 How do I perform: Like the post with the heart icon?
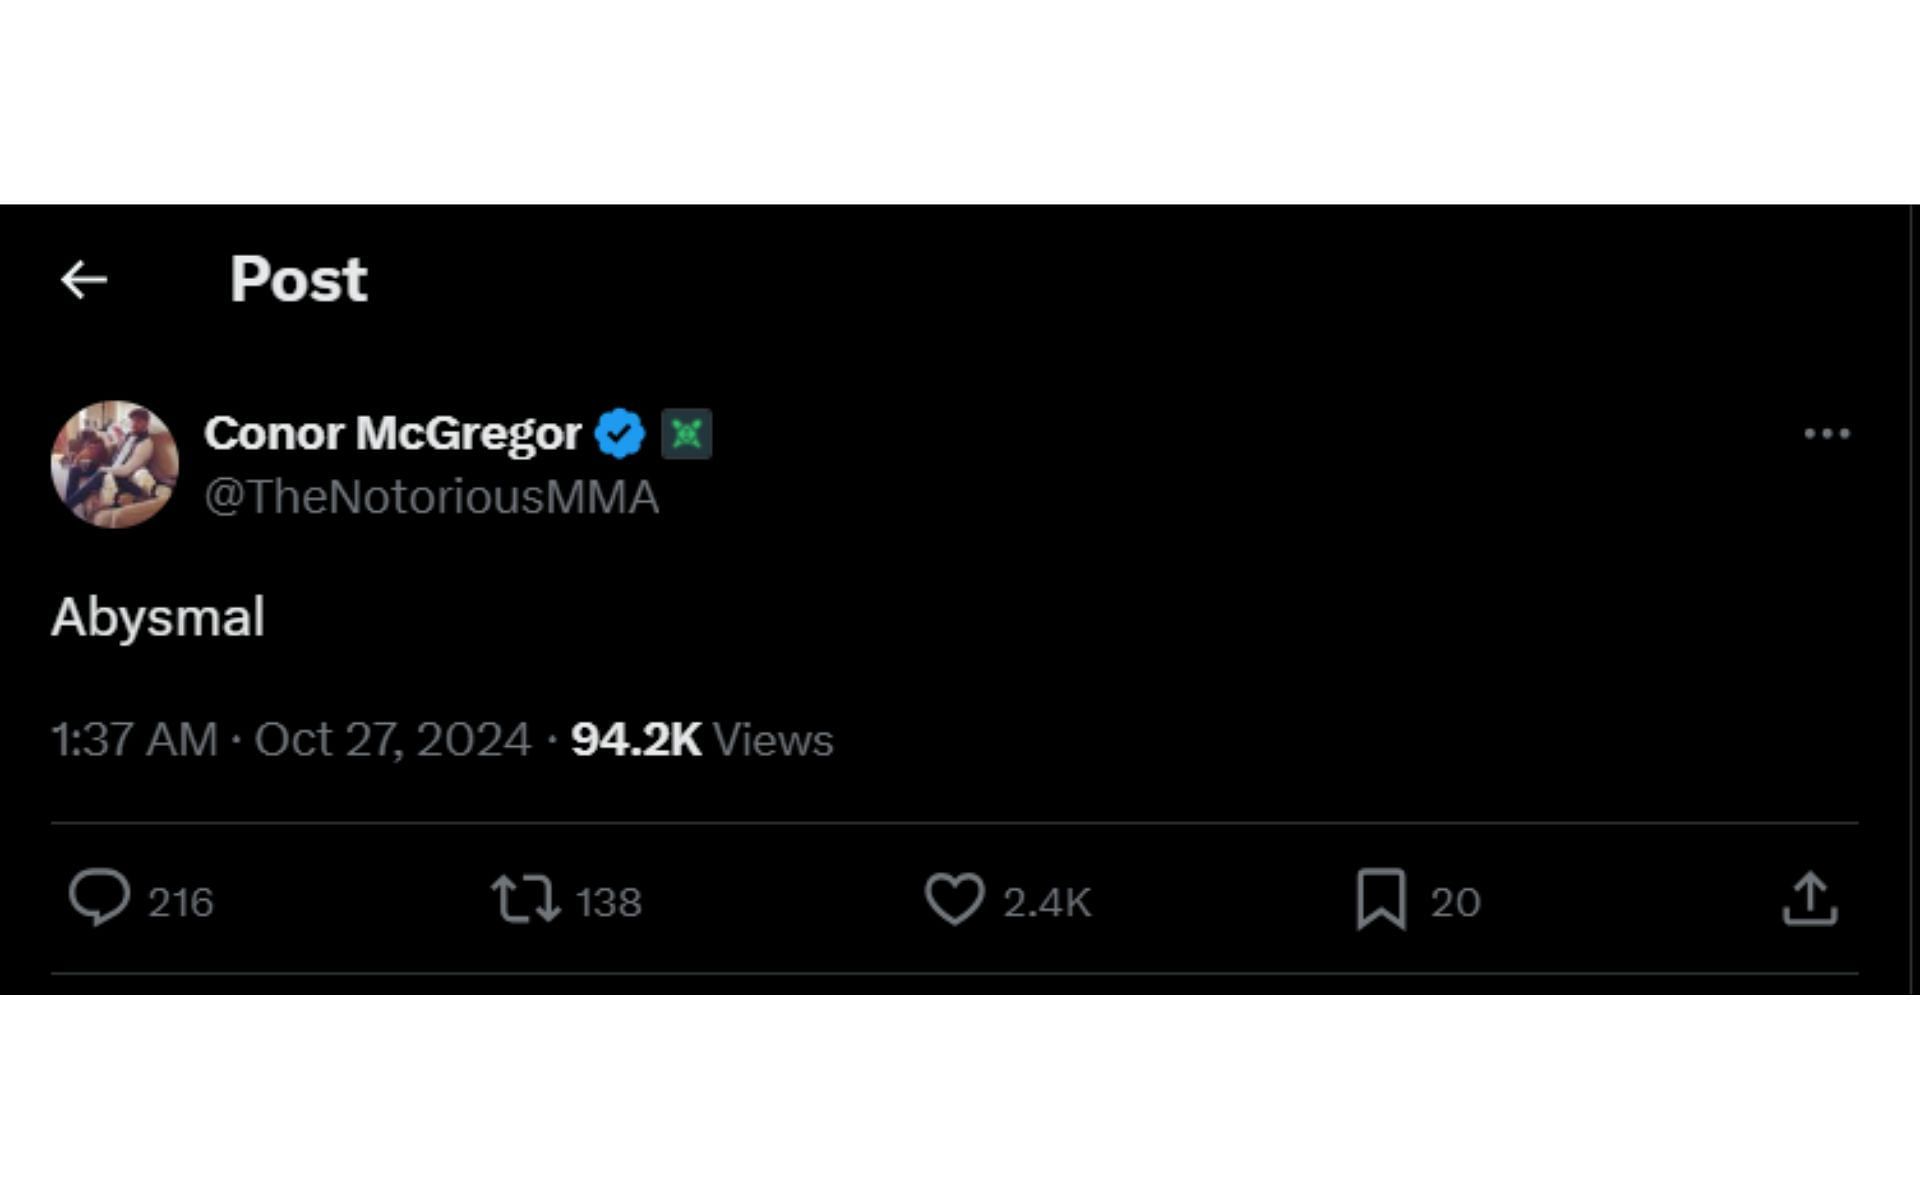point(954,898)
